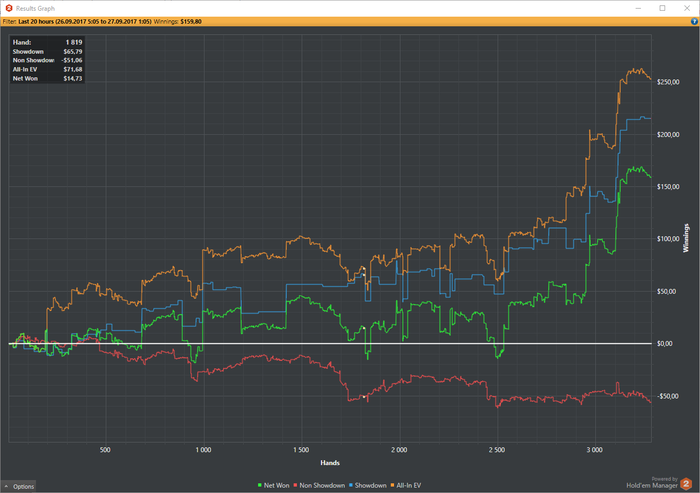This screenshot has width=700, height=493.
Task: Click the Results Graph app icon in title bar
Action: 8,8
